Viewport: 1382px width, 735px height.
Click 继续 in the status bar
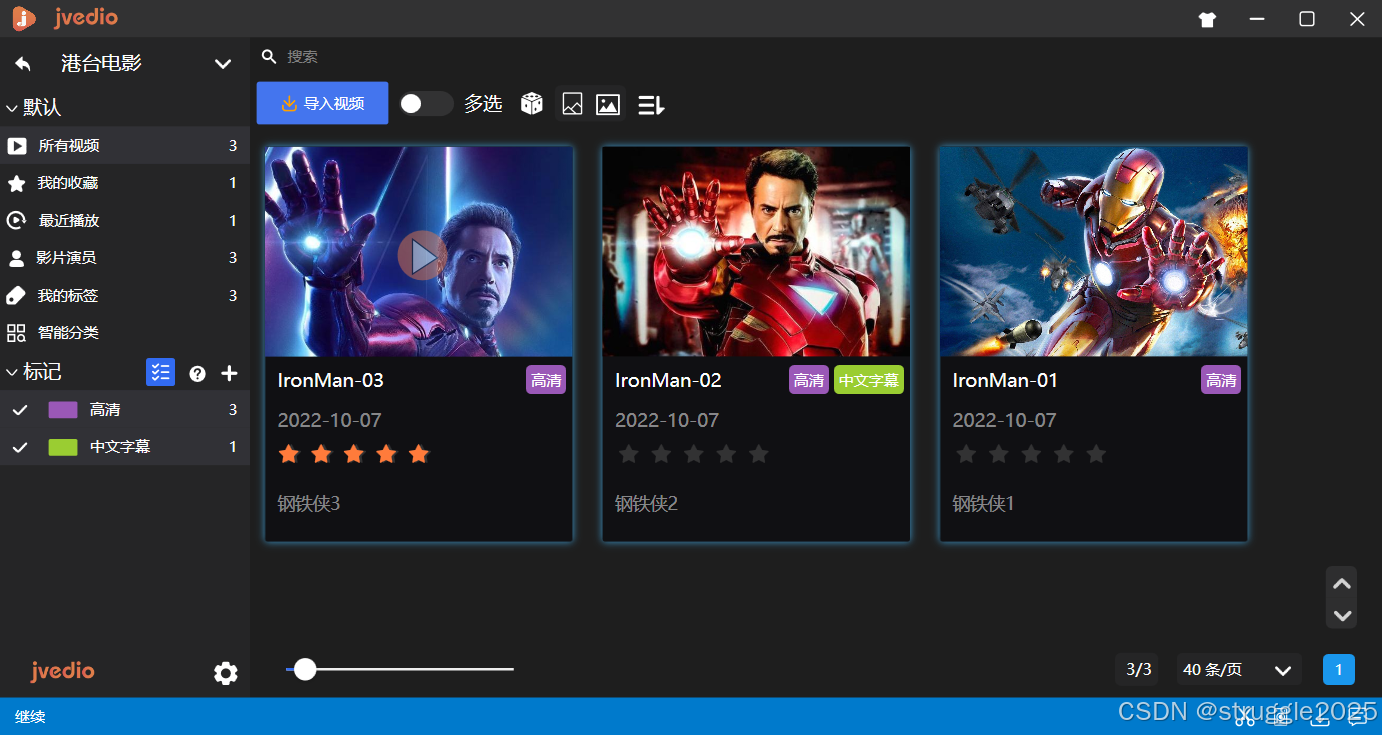click(30, 717)
